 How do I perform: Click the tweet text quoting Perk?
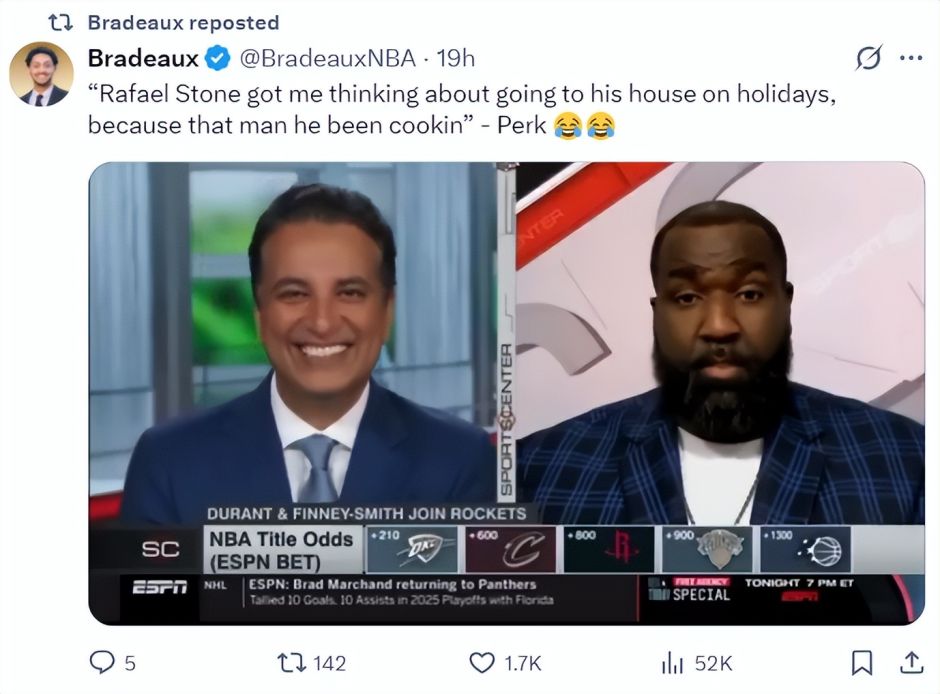[460, 111]
